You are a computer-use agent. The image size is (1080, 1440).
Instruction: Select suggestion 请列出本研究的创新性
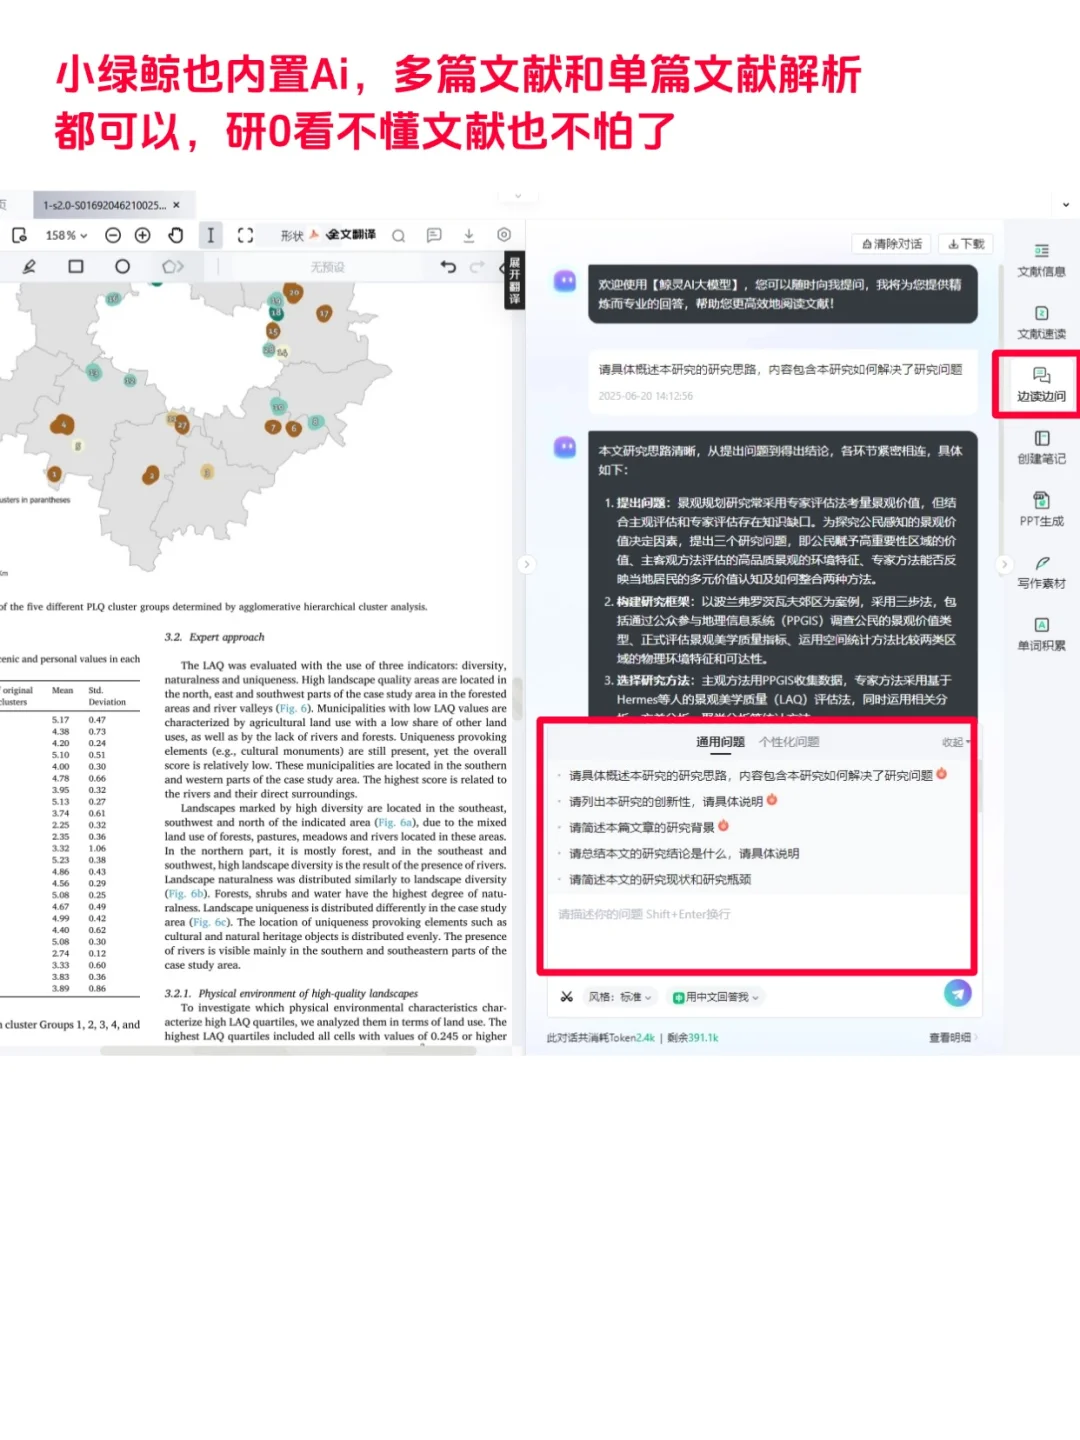666,801
